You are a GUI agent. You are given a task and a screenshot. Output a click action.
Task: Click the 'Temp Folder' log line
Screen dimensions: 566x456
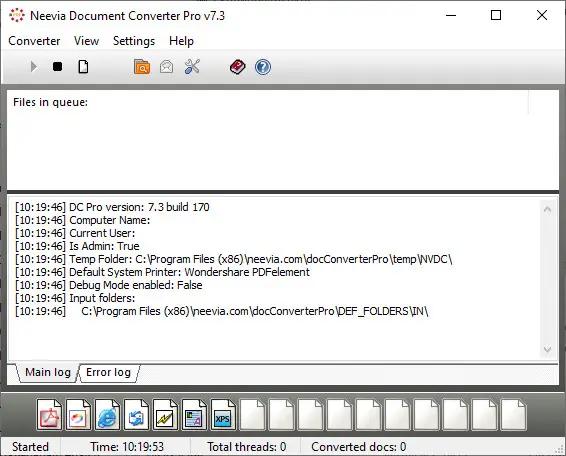coord(234,259)
